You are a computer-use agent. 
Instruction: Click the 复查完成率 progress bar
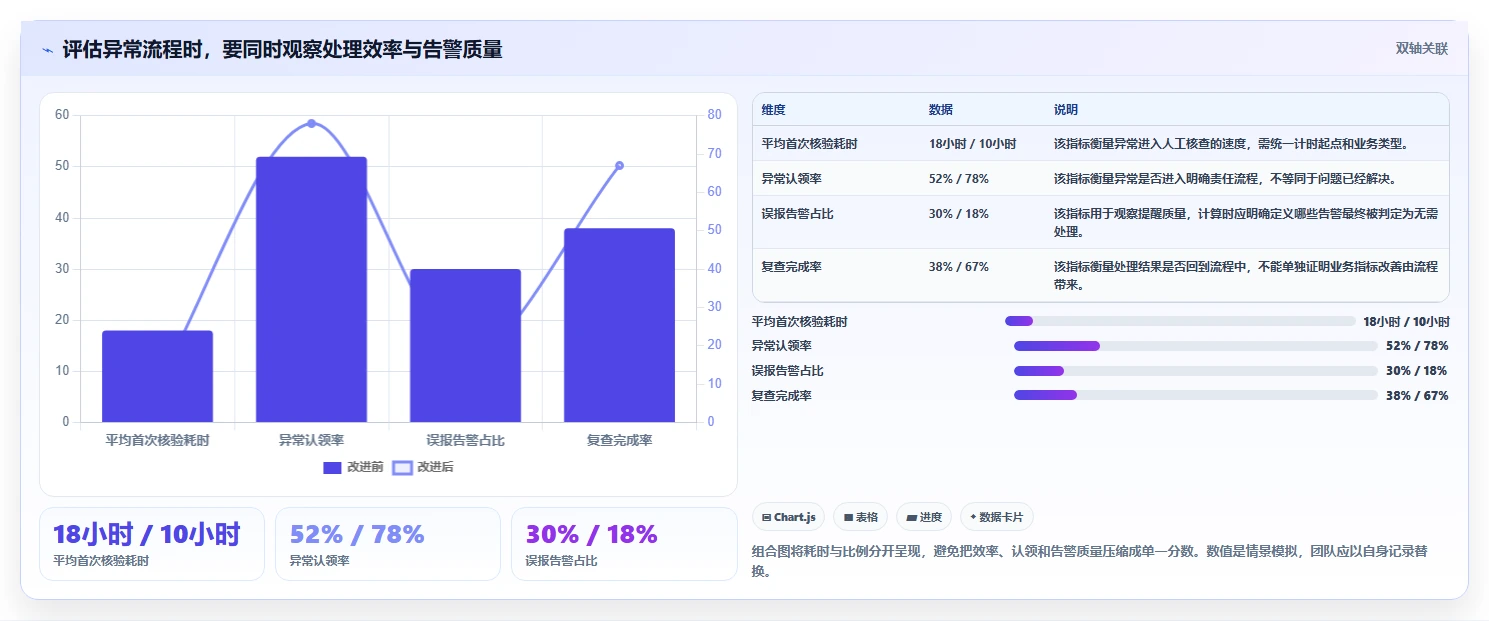click(x=1196, y=395)
